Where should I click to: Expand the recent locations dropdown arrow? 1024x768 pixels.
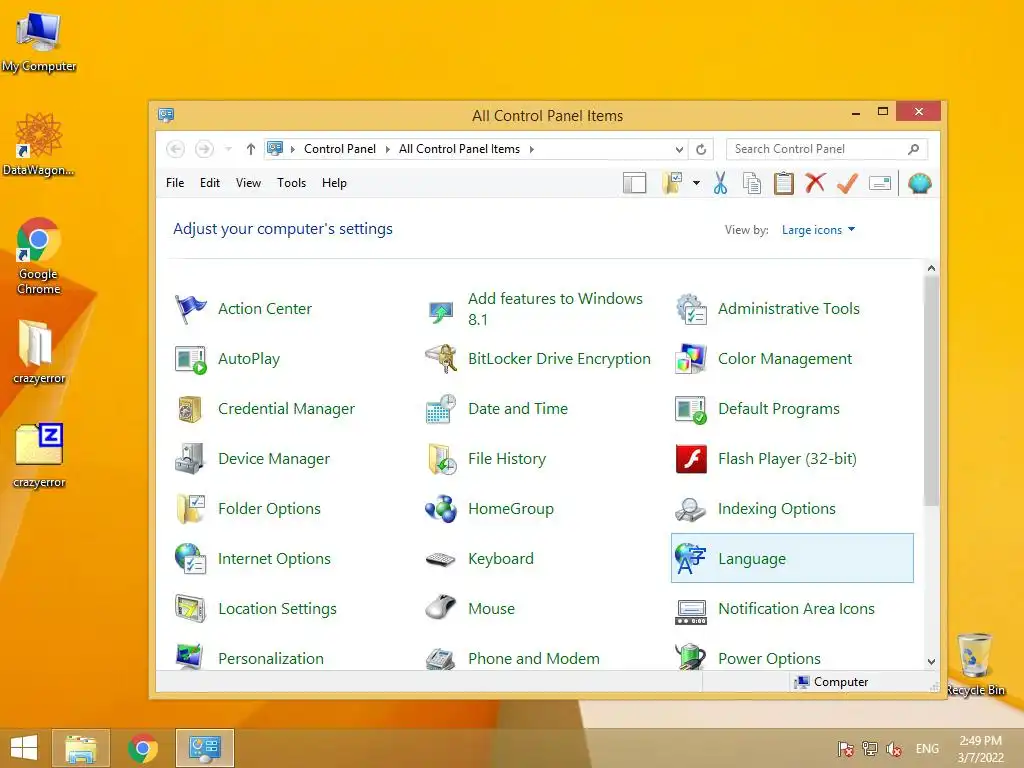click(x=228, y=150)
